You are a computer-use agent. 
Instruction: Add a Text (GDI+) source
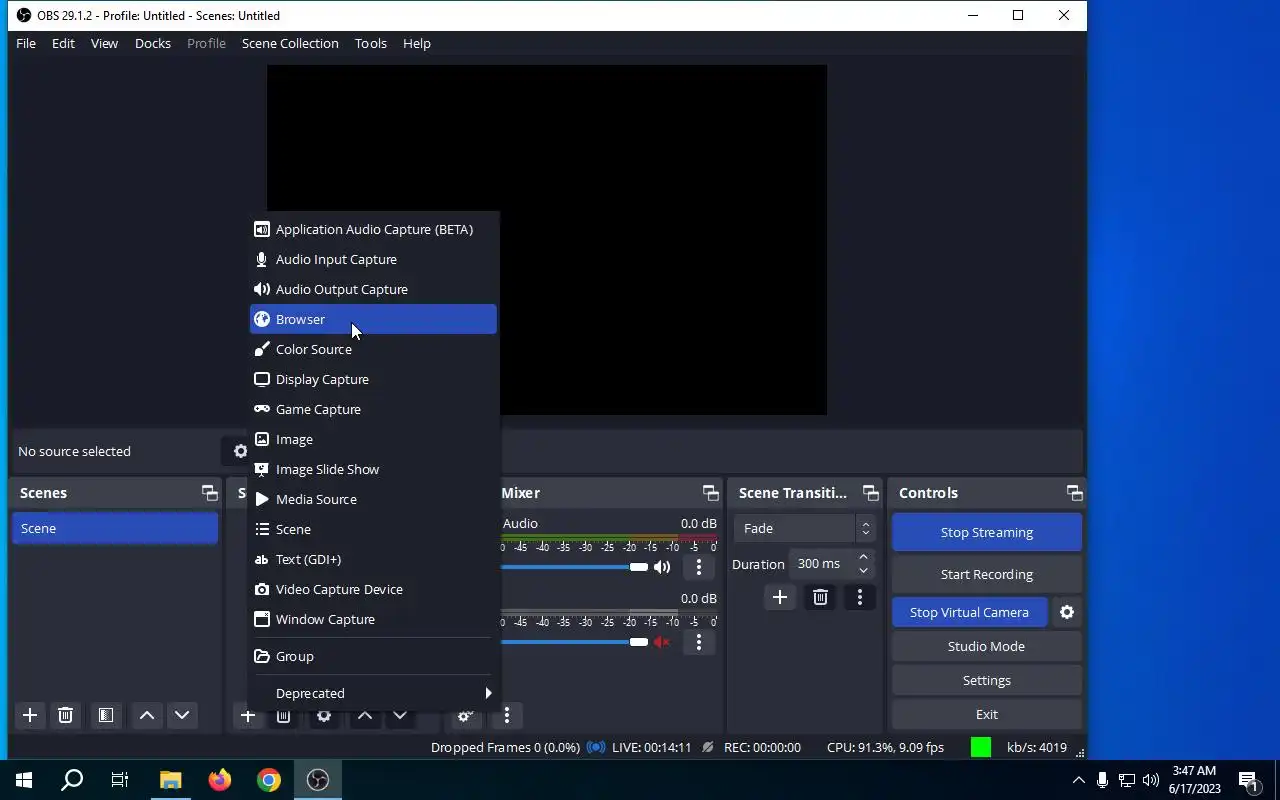[x=373, y=559]
